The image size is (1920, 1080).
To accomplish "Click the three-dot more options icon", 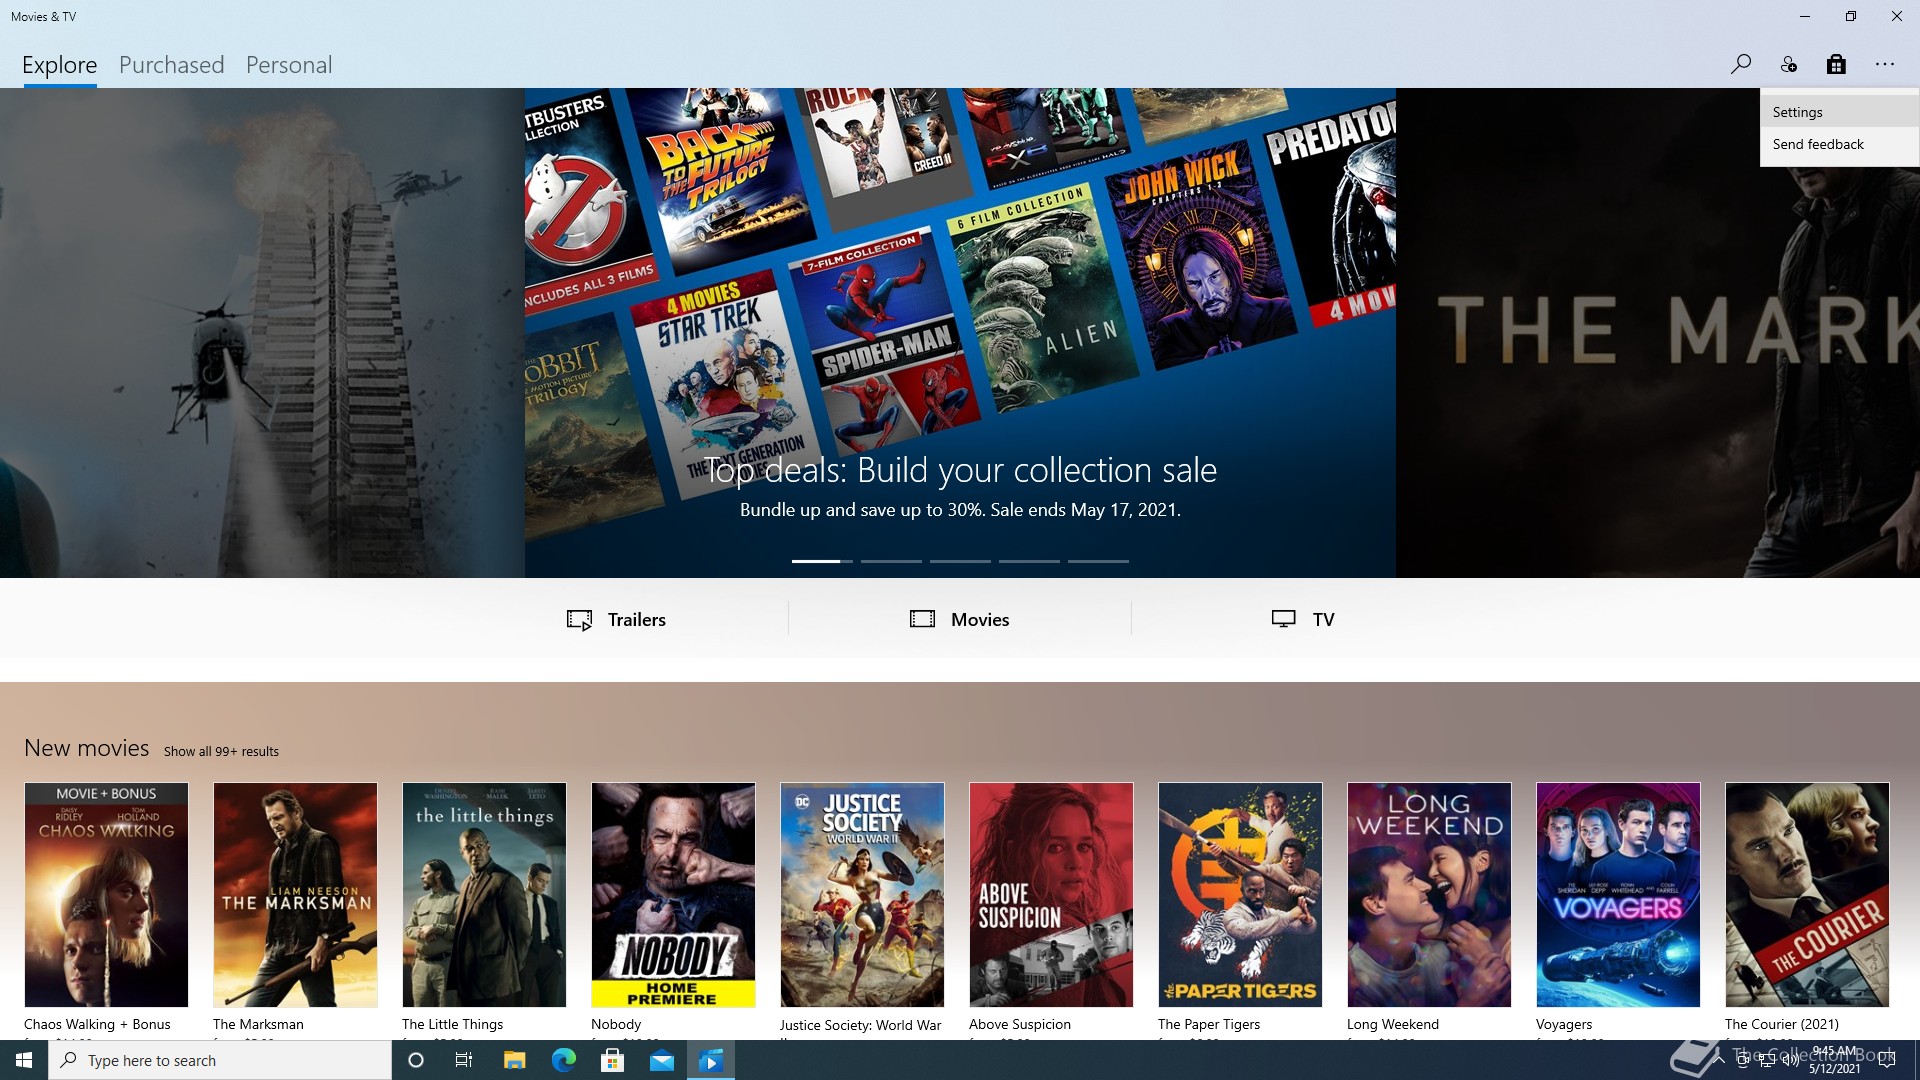I will (1885, 64).
